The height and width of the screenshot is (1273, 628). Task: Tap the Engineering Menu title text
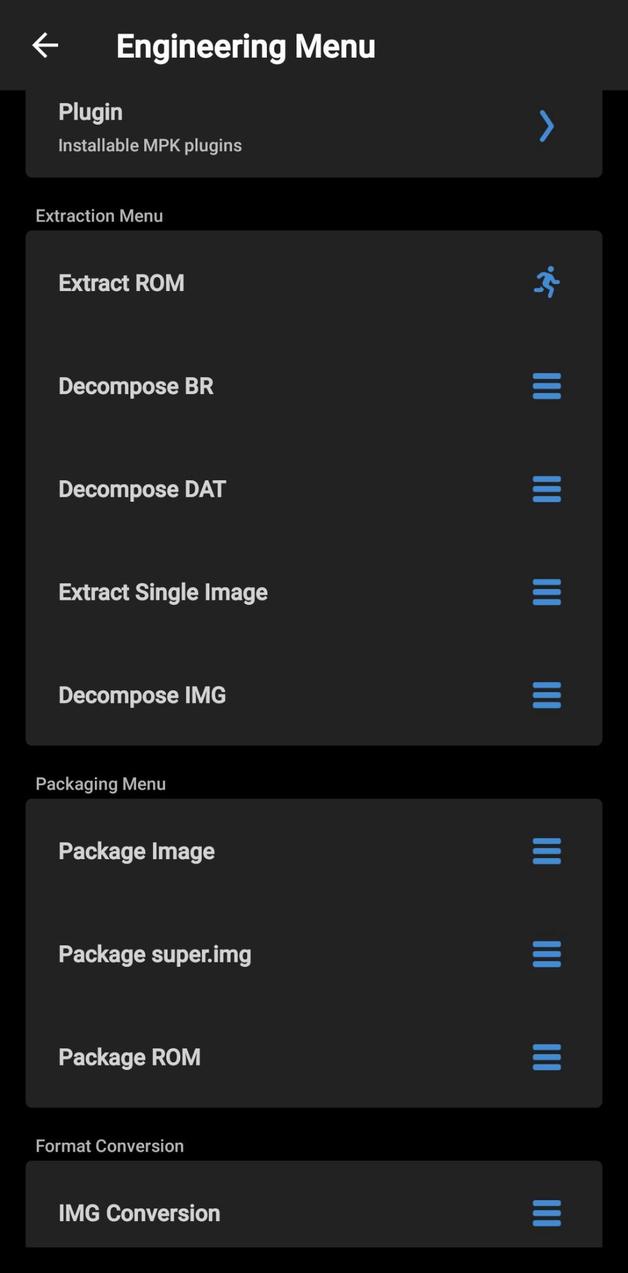(245, 45)
